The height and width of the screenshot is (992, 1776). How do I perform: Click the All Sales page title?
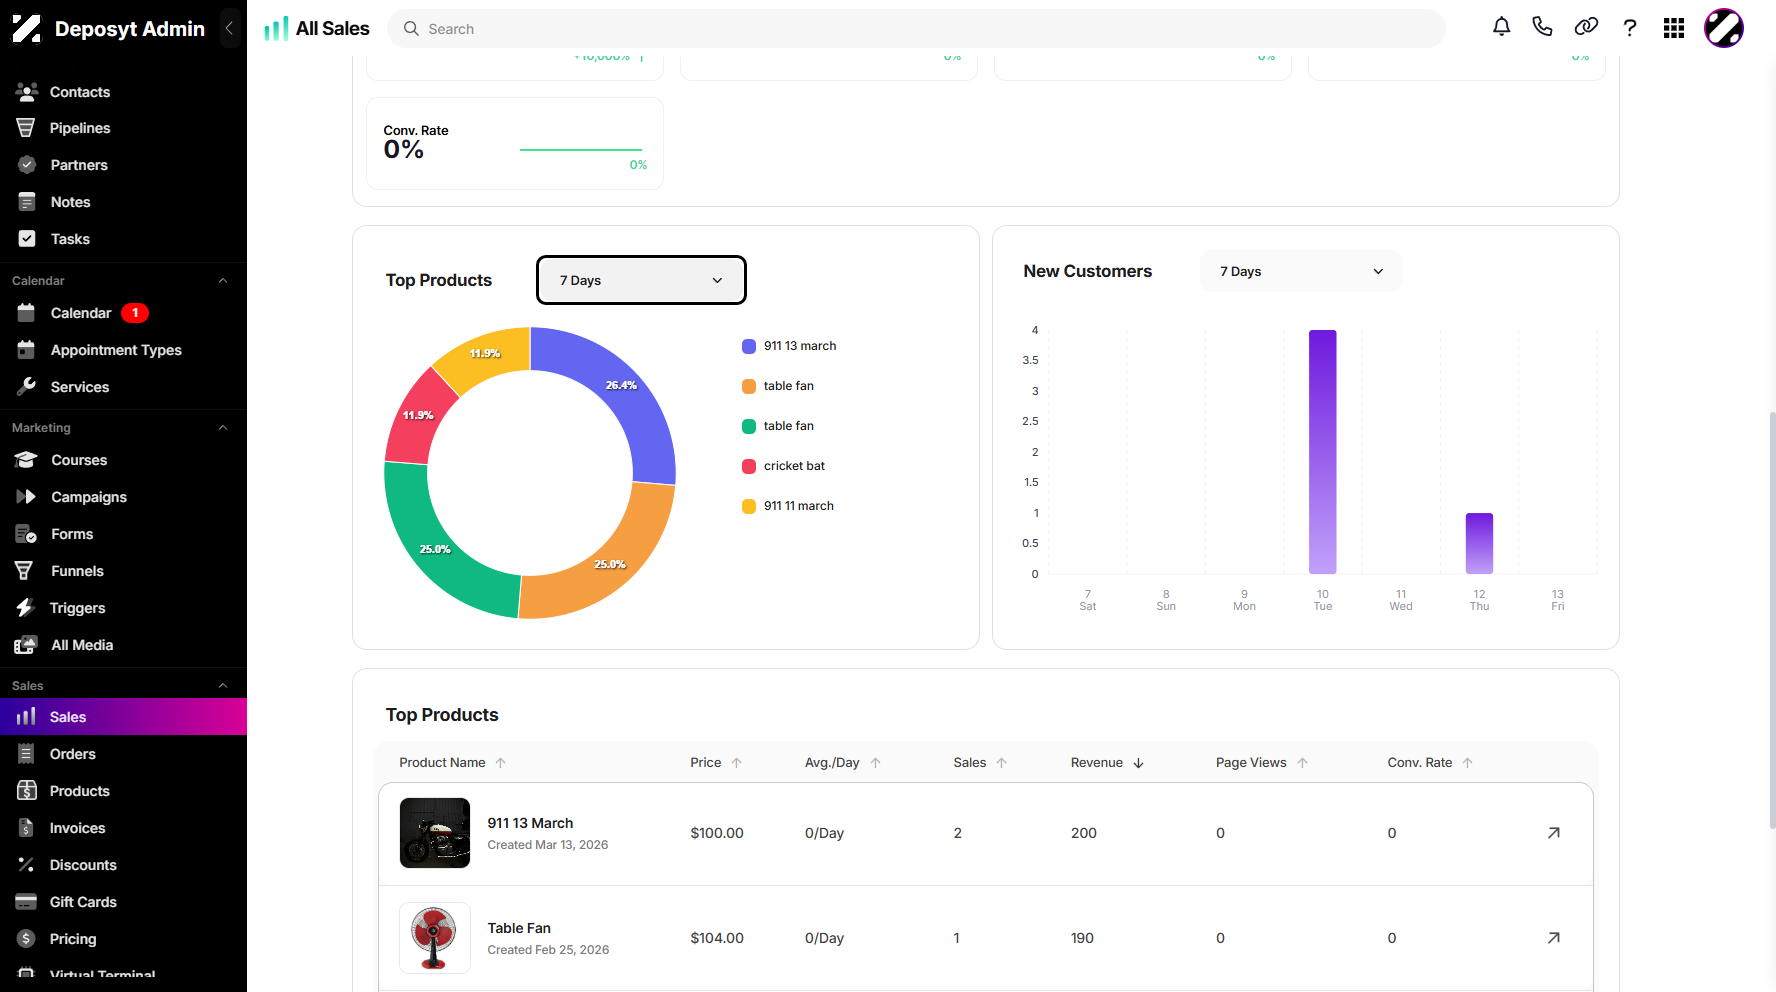pyautogui.click(x=333, y=28)
